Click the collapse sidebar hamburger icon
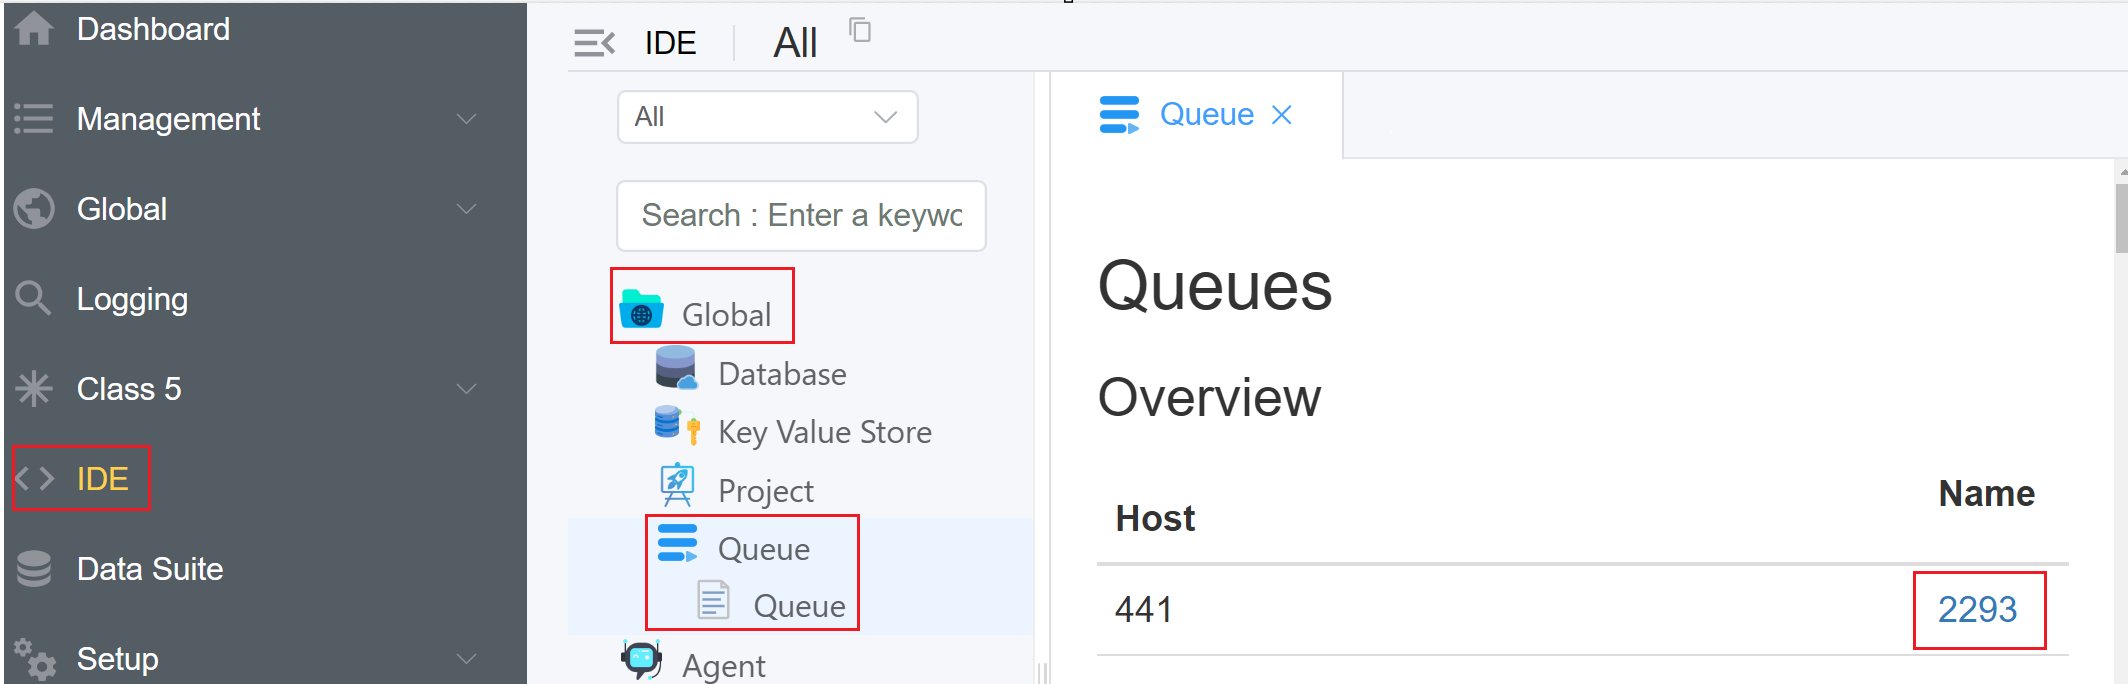The height and width of the screenshot is (684, 2128). click(594, 43)
